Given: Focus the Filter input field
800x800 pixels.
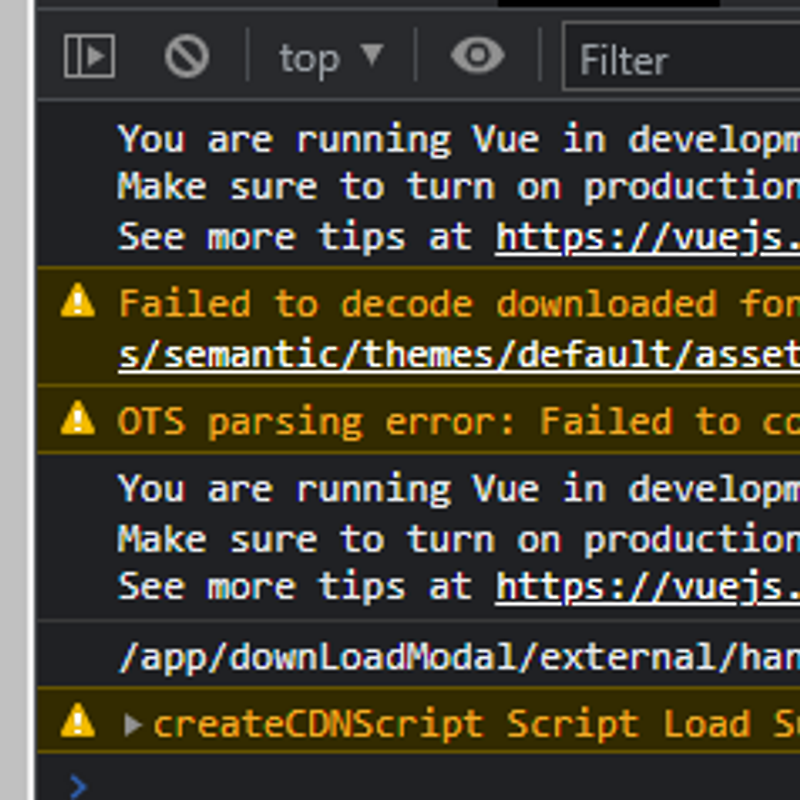Looking at the screenshot, I should tap(681, 57).
